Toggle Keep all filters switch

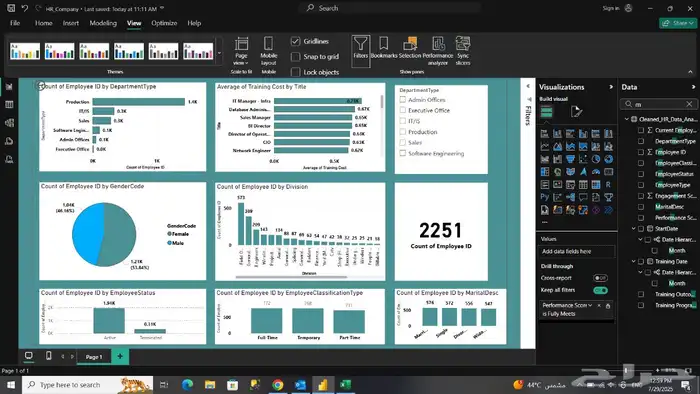click(600, 290)
